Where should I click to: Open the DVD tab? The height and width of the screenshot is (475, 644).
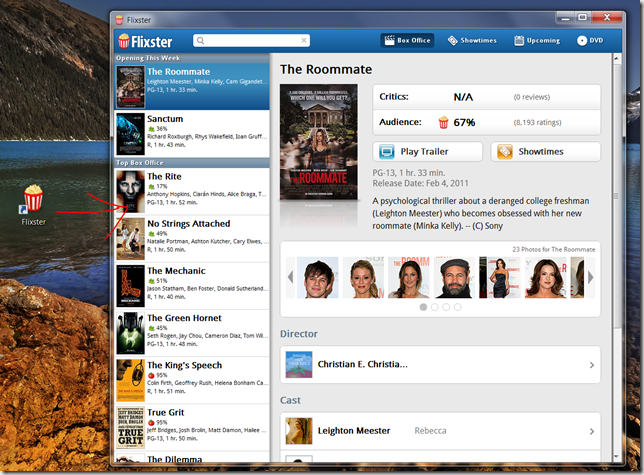pos(590,40)
